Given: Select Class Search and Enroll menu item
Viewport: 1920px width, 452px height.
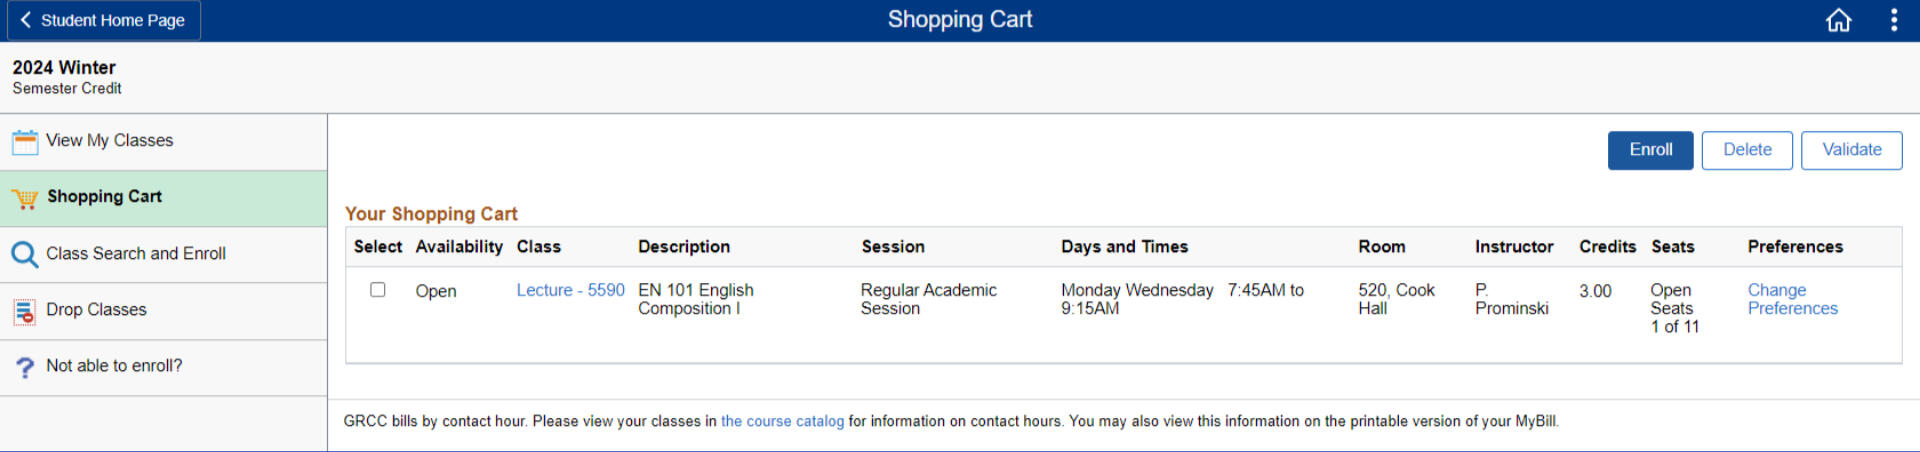Looking at the screenshot, I should 136,254.
